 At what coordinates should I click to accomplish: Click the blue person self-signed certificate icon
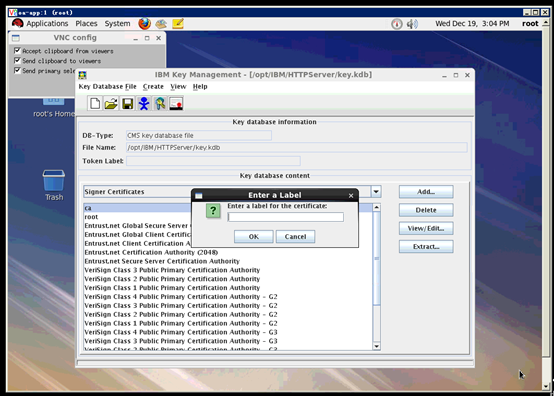[x=143, y=104]
